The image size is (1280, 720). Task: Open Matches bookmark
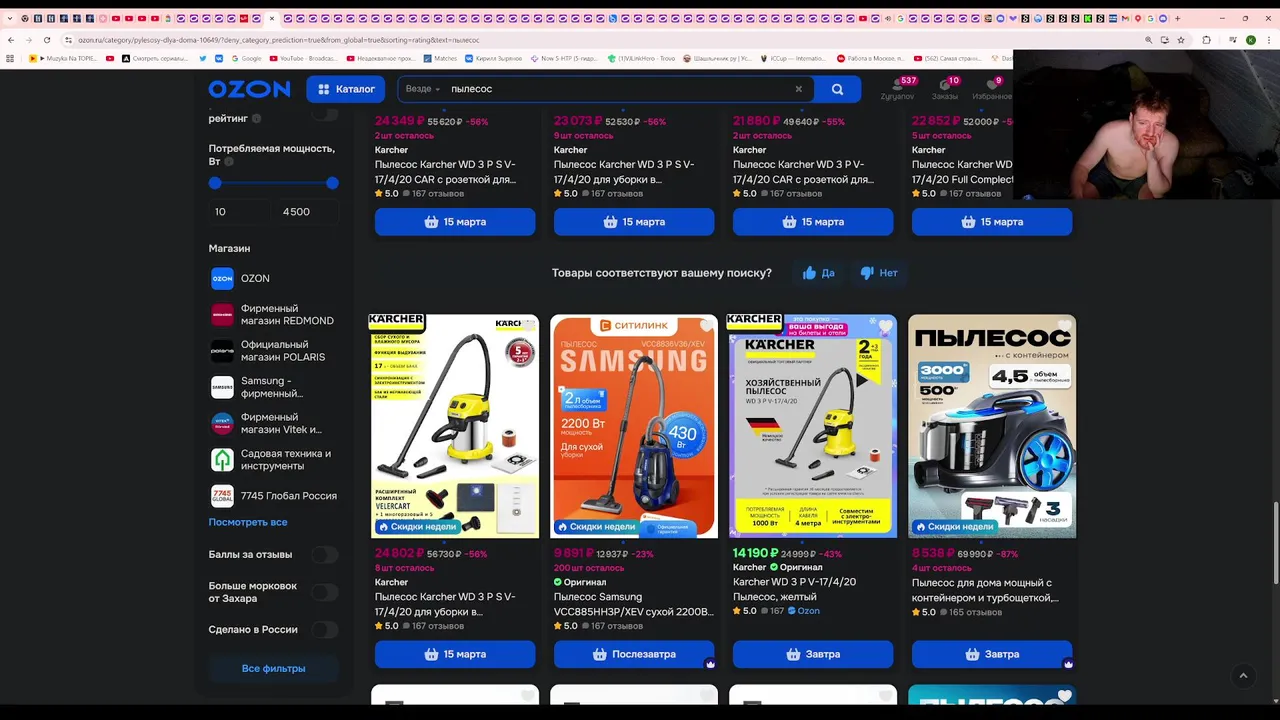click(x=441, y=58)
